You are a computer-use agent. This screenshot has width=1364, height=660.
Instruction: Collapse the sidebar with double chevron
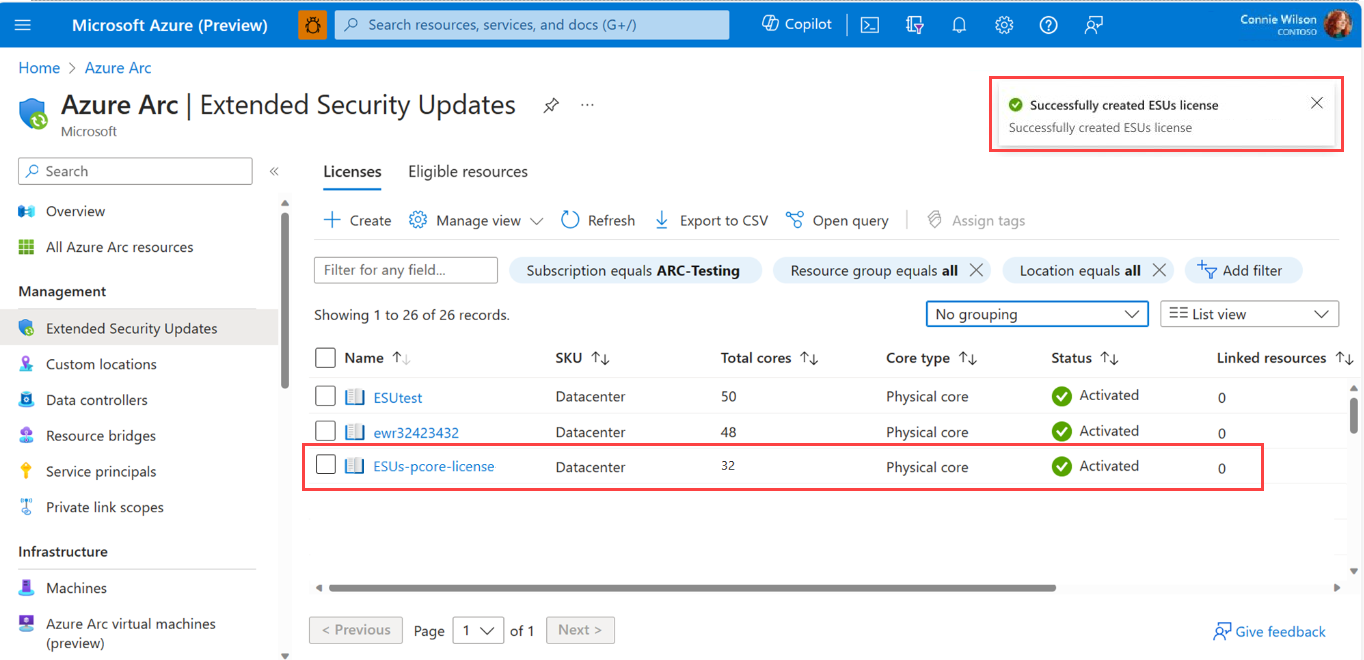pyautogui.click(x=274, y=171)
